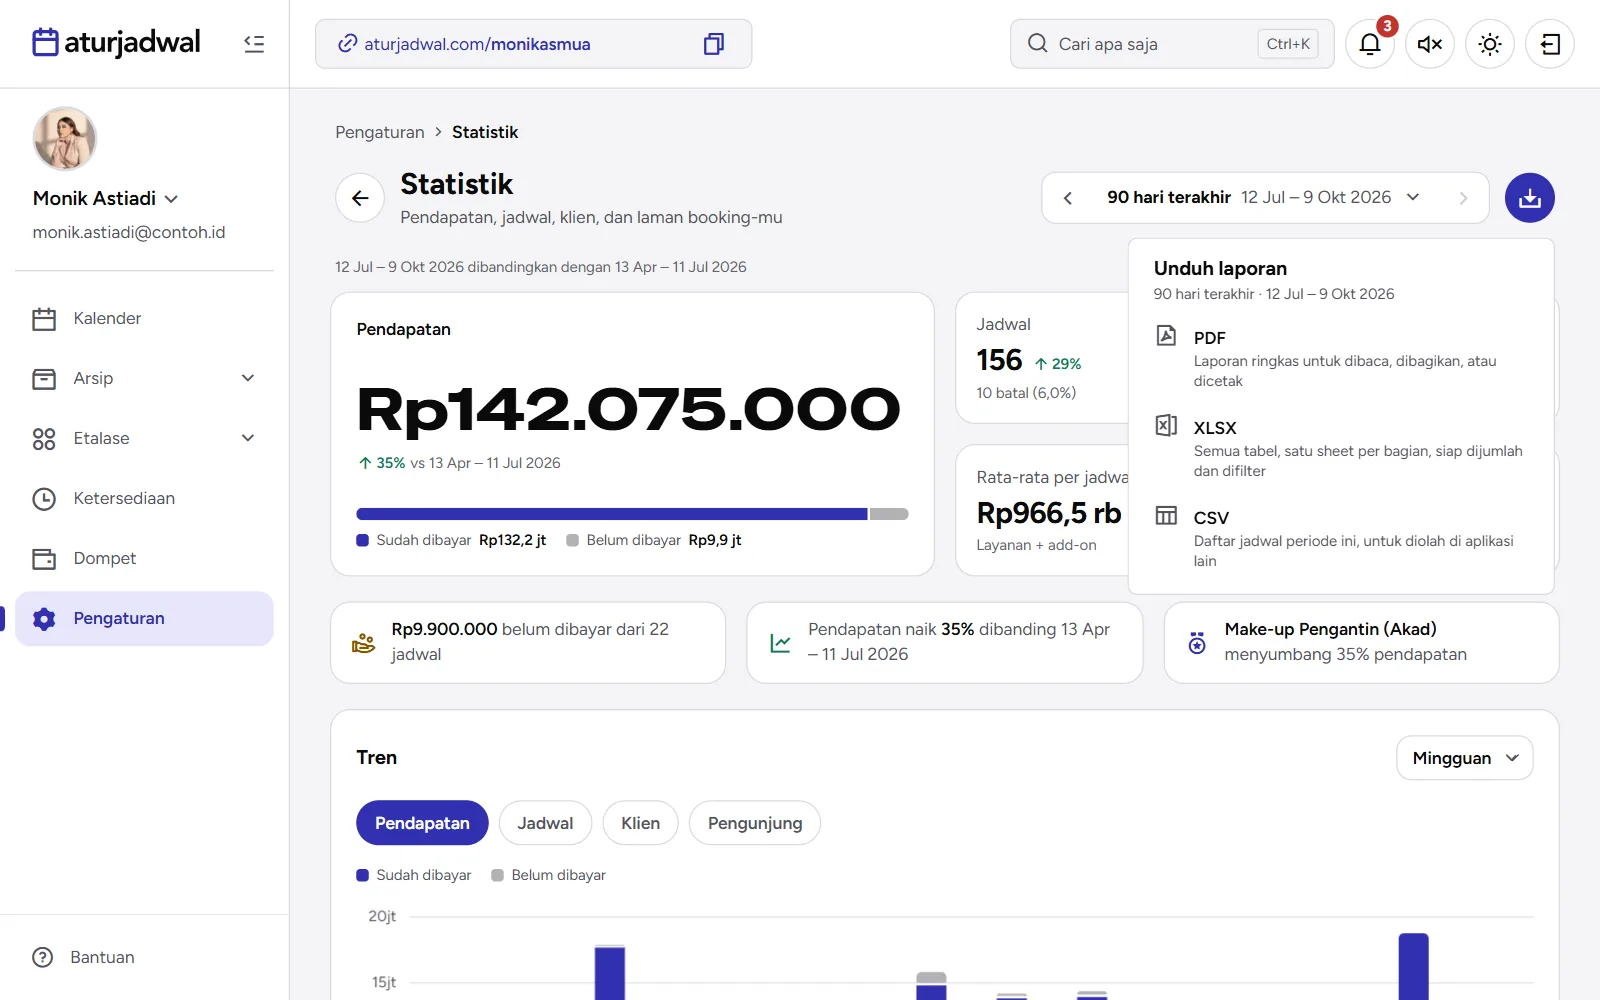Viewport: 1600px width, 1000px height.
Task: Expand the Etalase menu
Action: click(144, 438)
